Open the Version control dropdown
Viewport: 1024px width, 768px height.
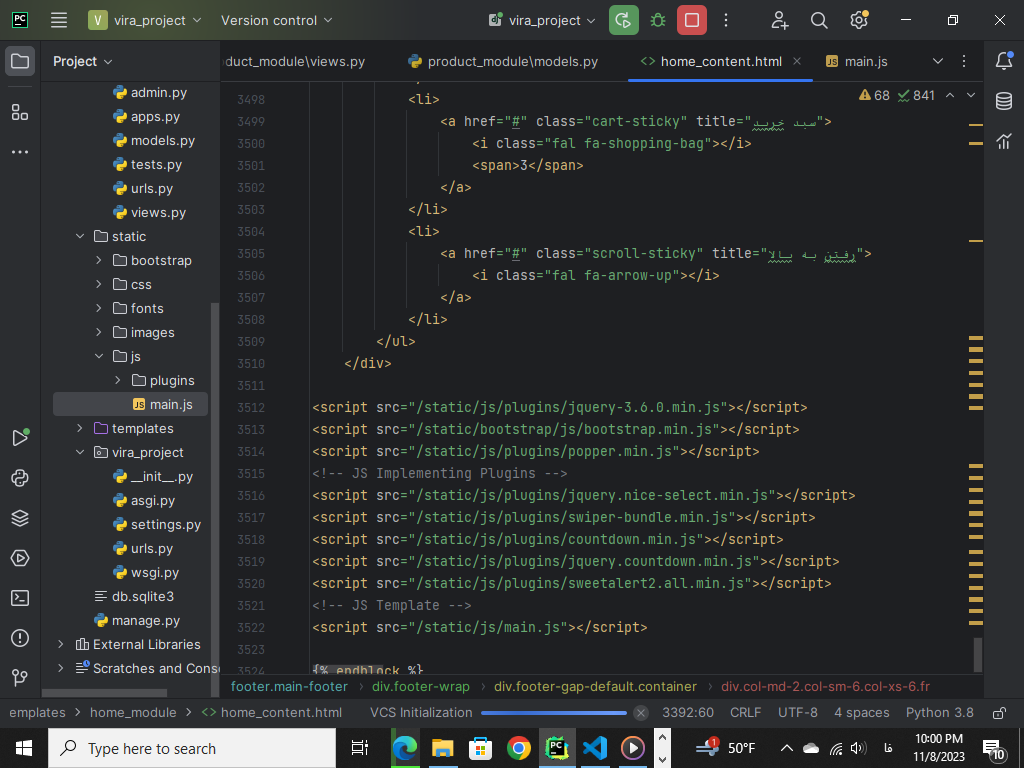tap(276, 20)
